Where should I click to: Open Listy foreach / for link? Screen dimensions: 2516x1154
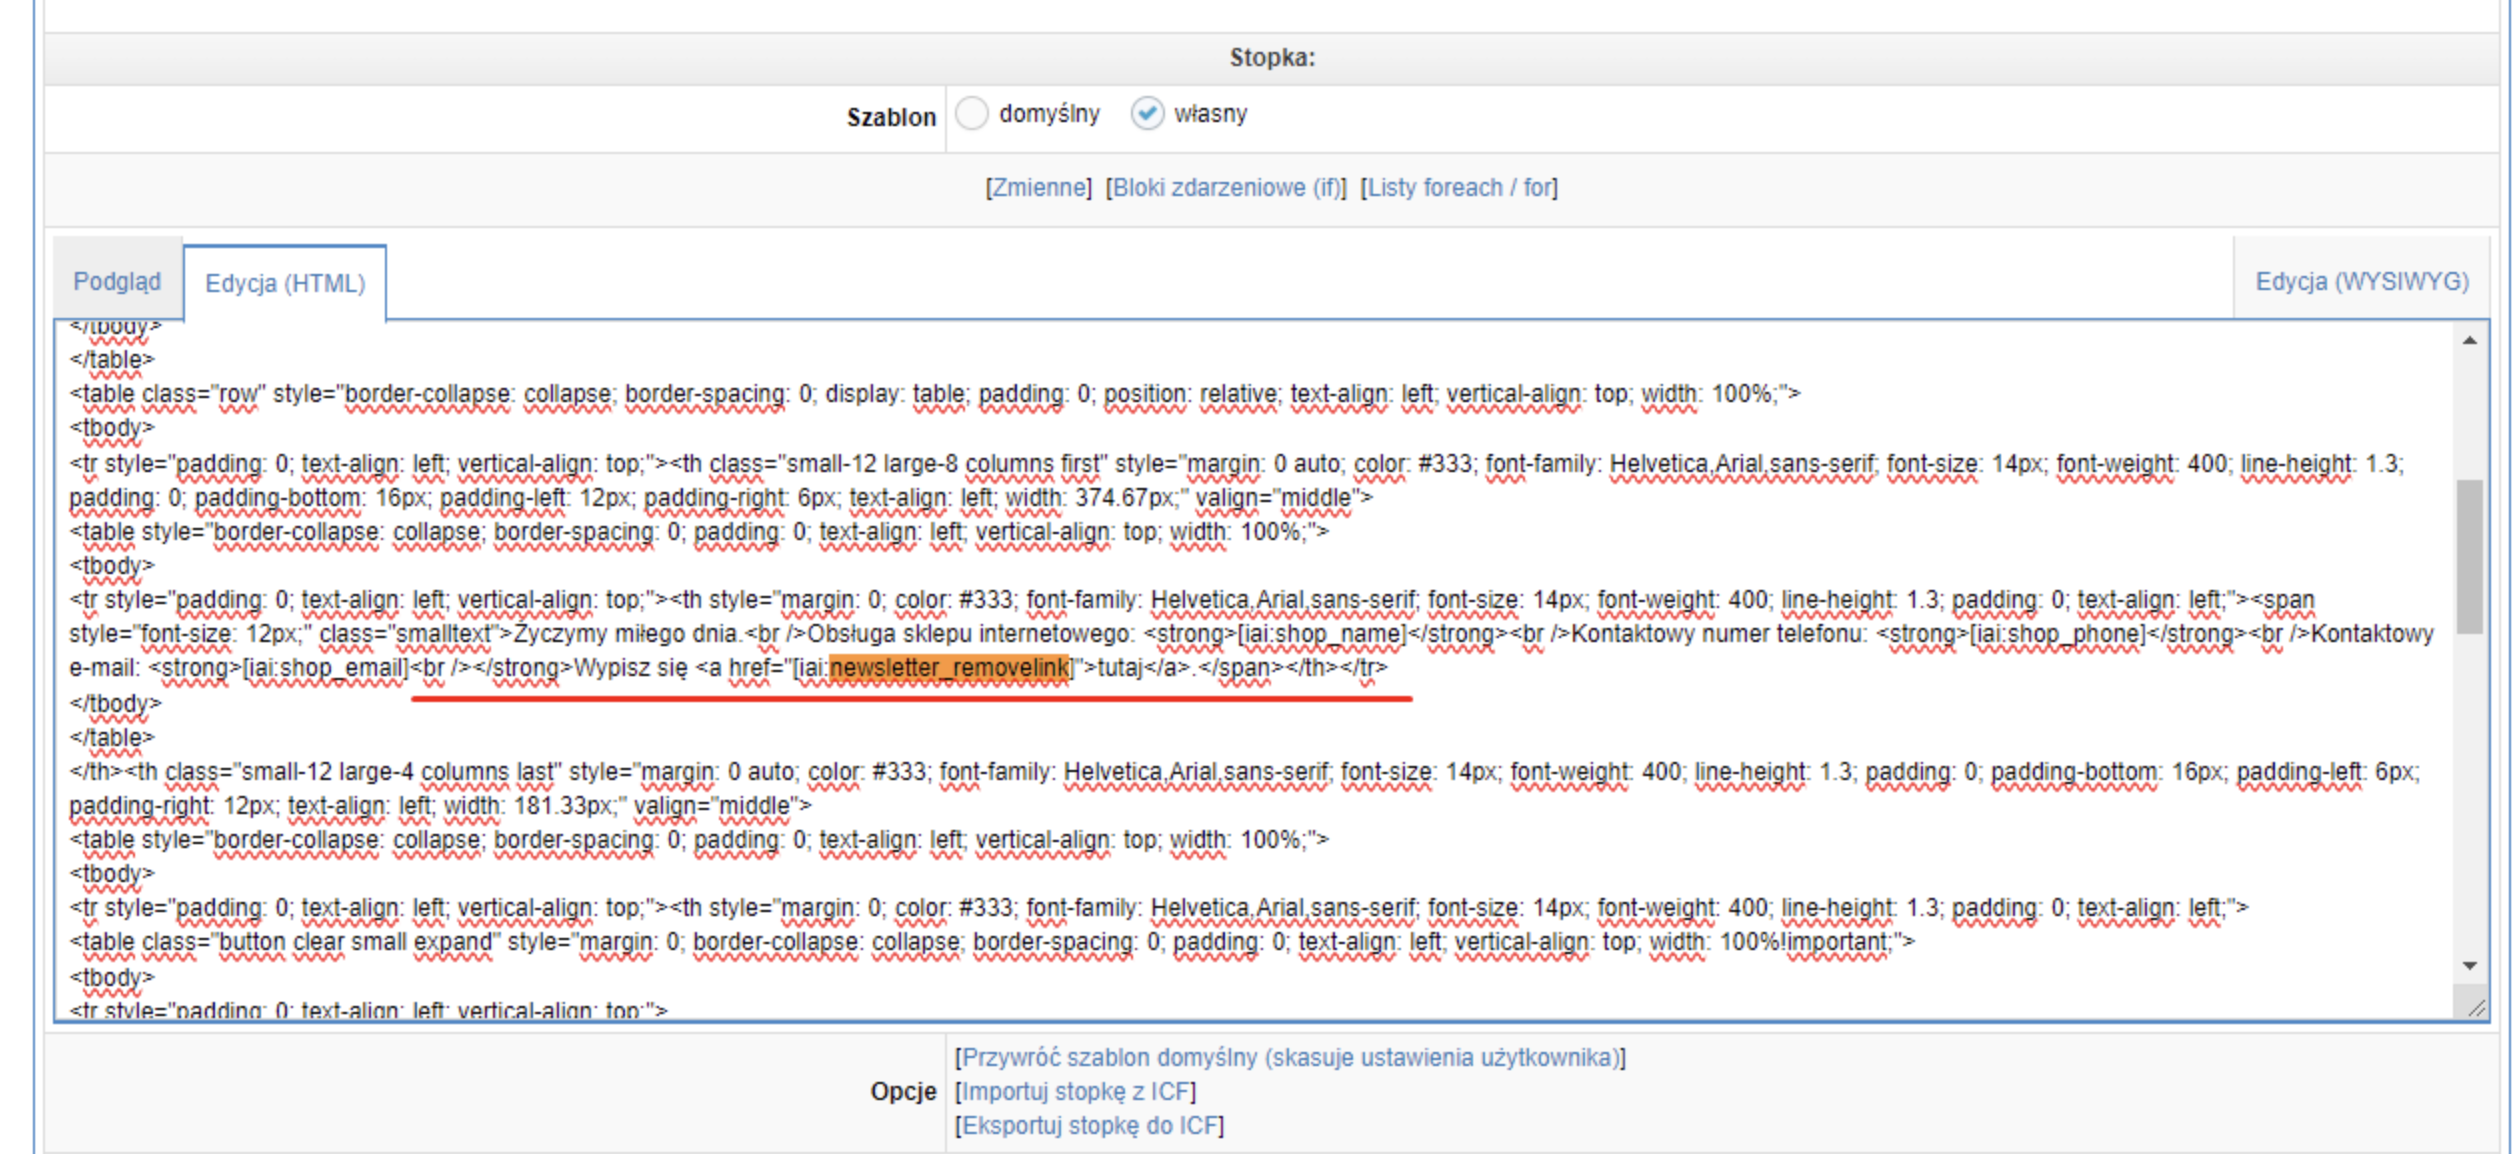pyautogui.click(x=1459, y=188)
